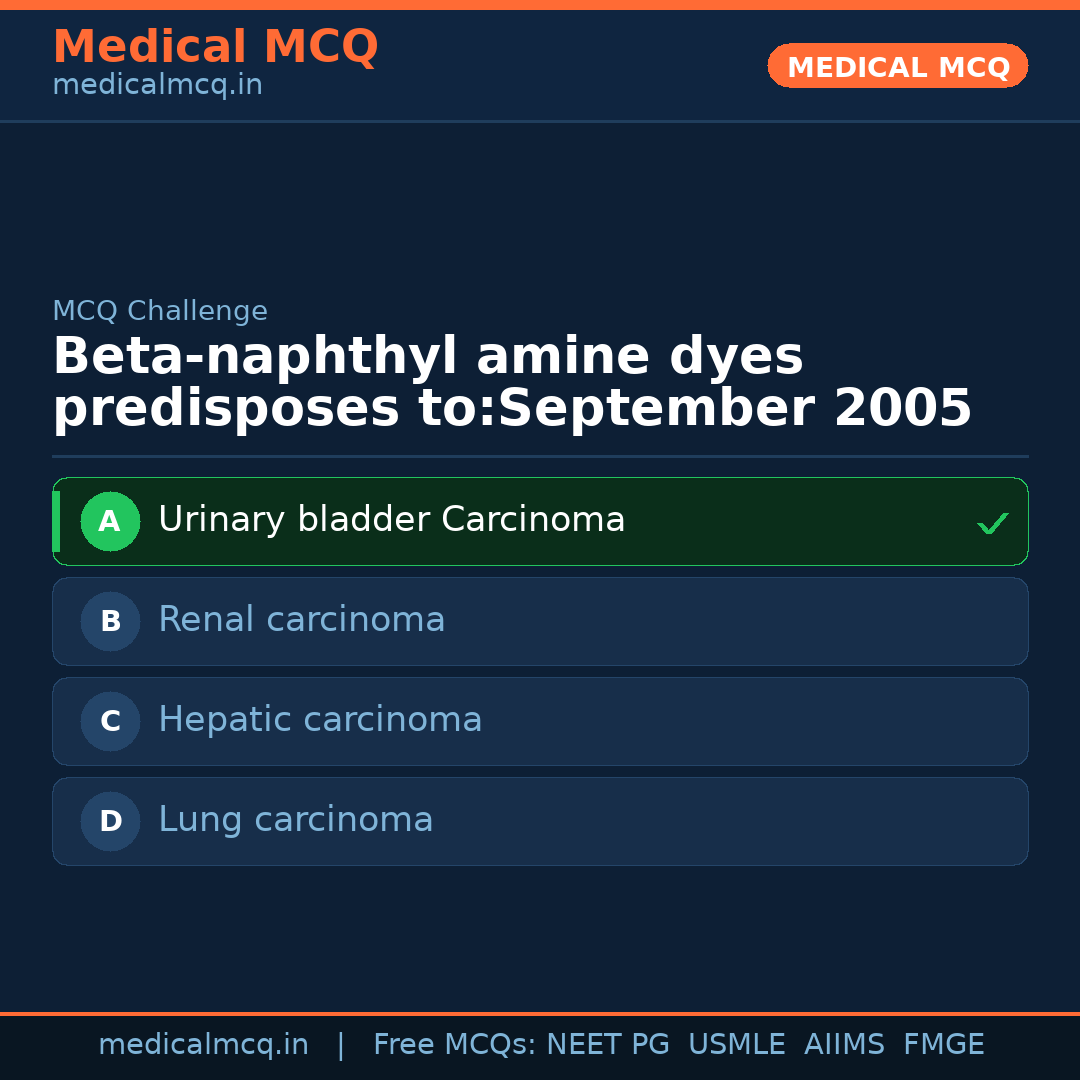This screenshot has height=1080, width=1080.
Task: Open medicalmcq.in link in footer
Action: [203, 1045]
